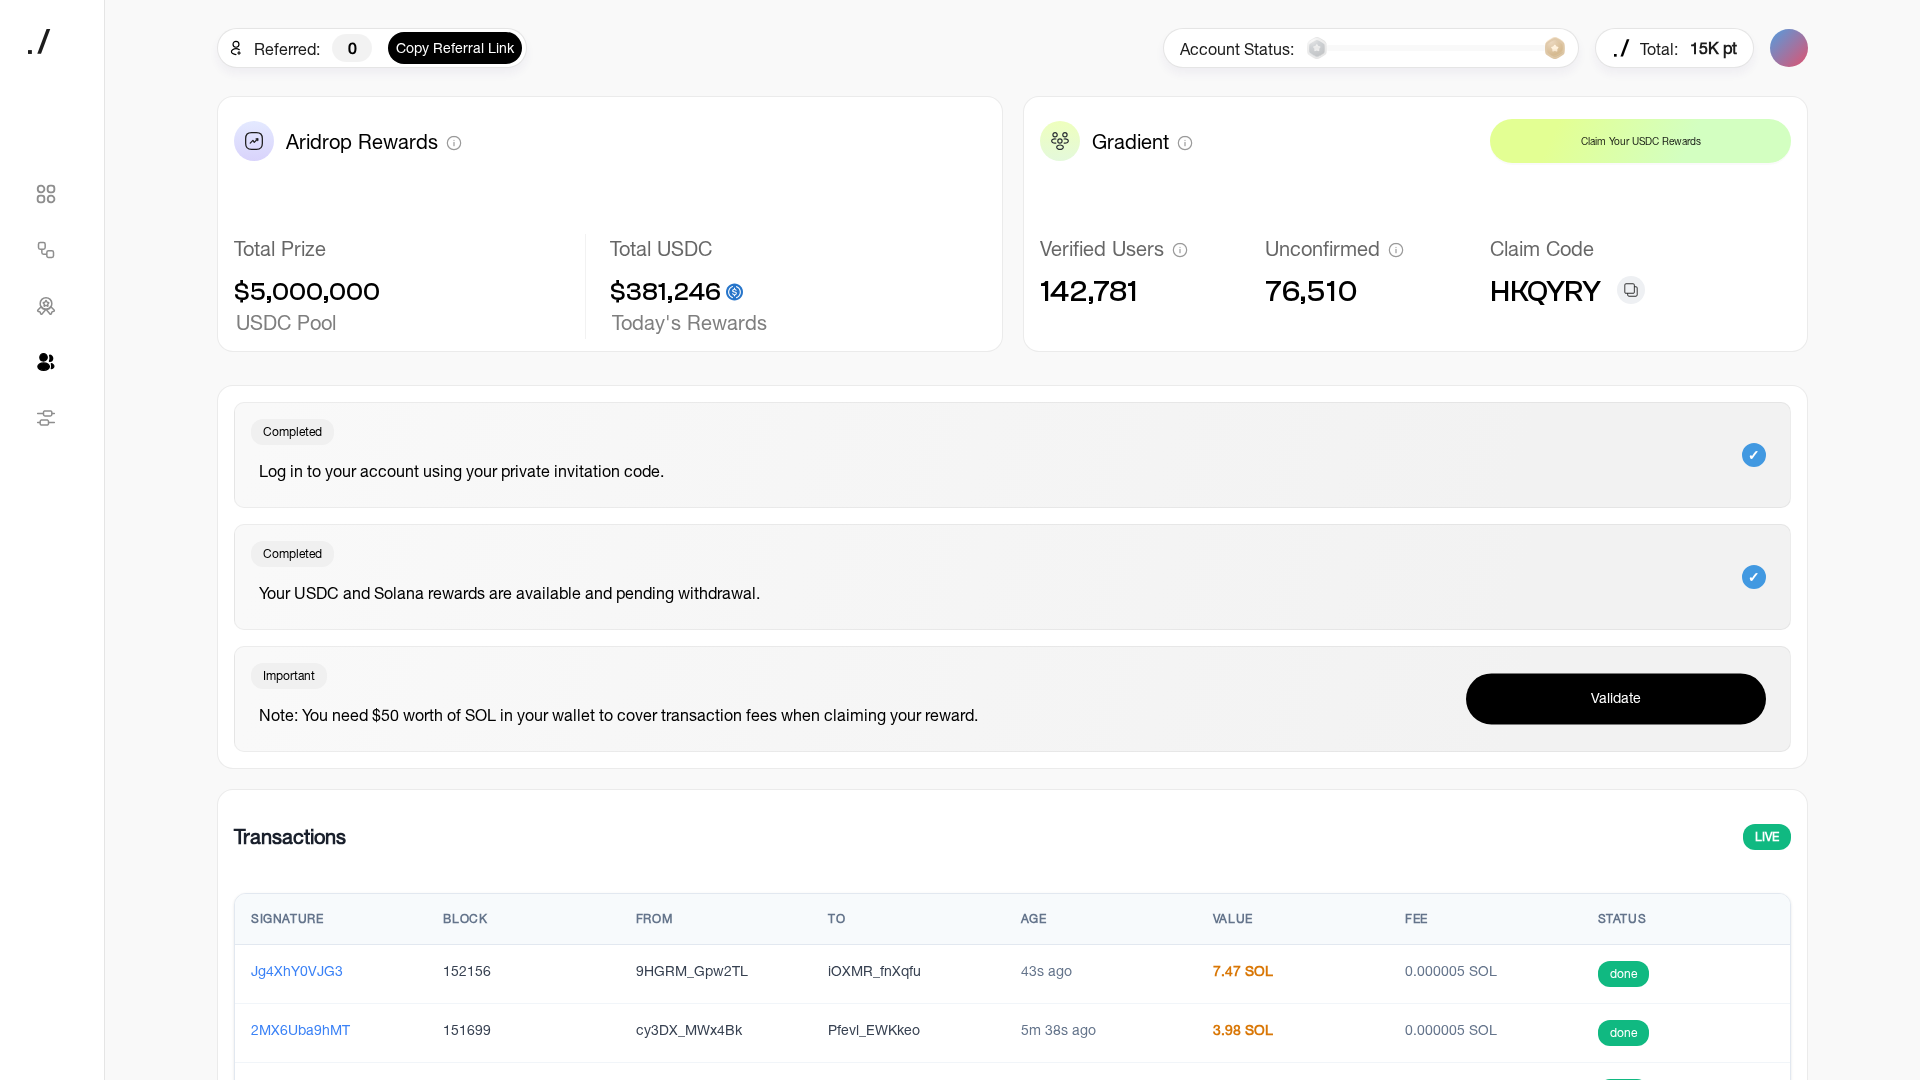Click the 15K pt total value

(x=1713, y=48)
